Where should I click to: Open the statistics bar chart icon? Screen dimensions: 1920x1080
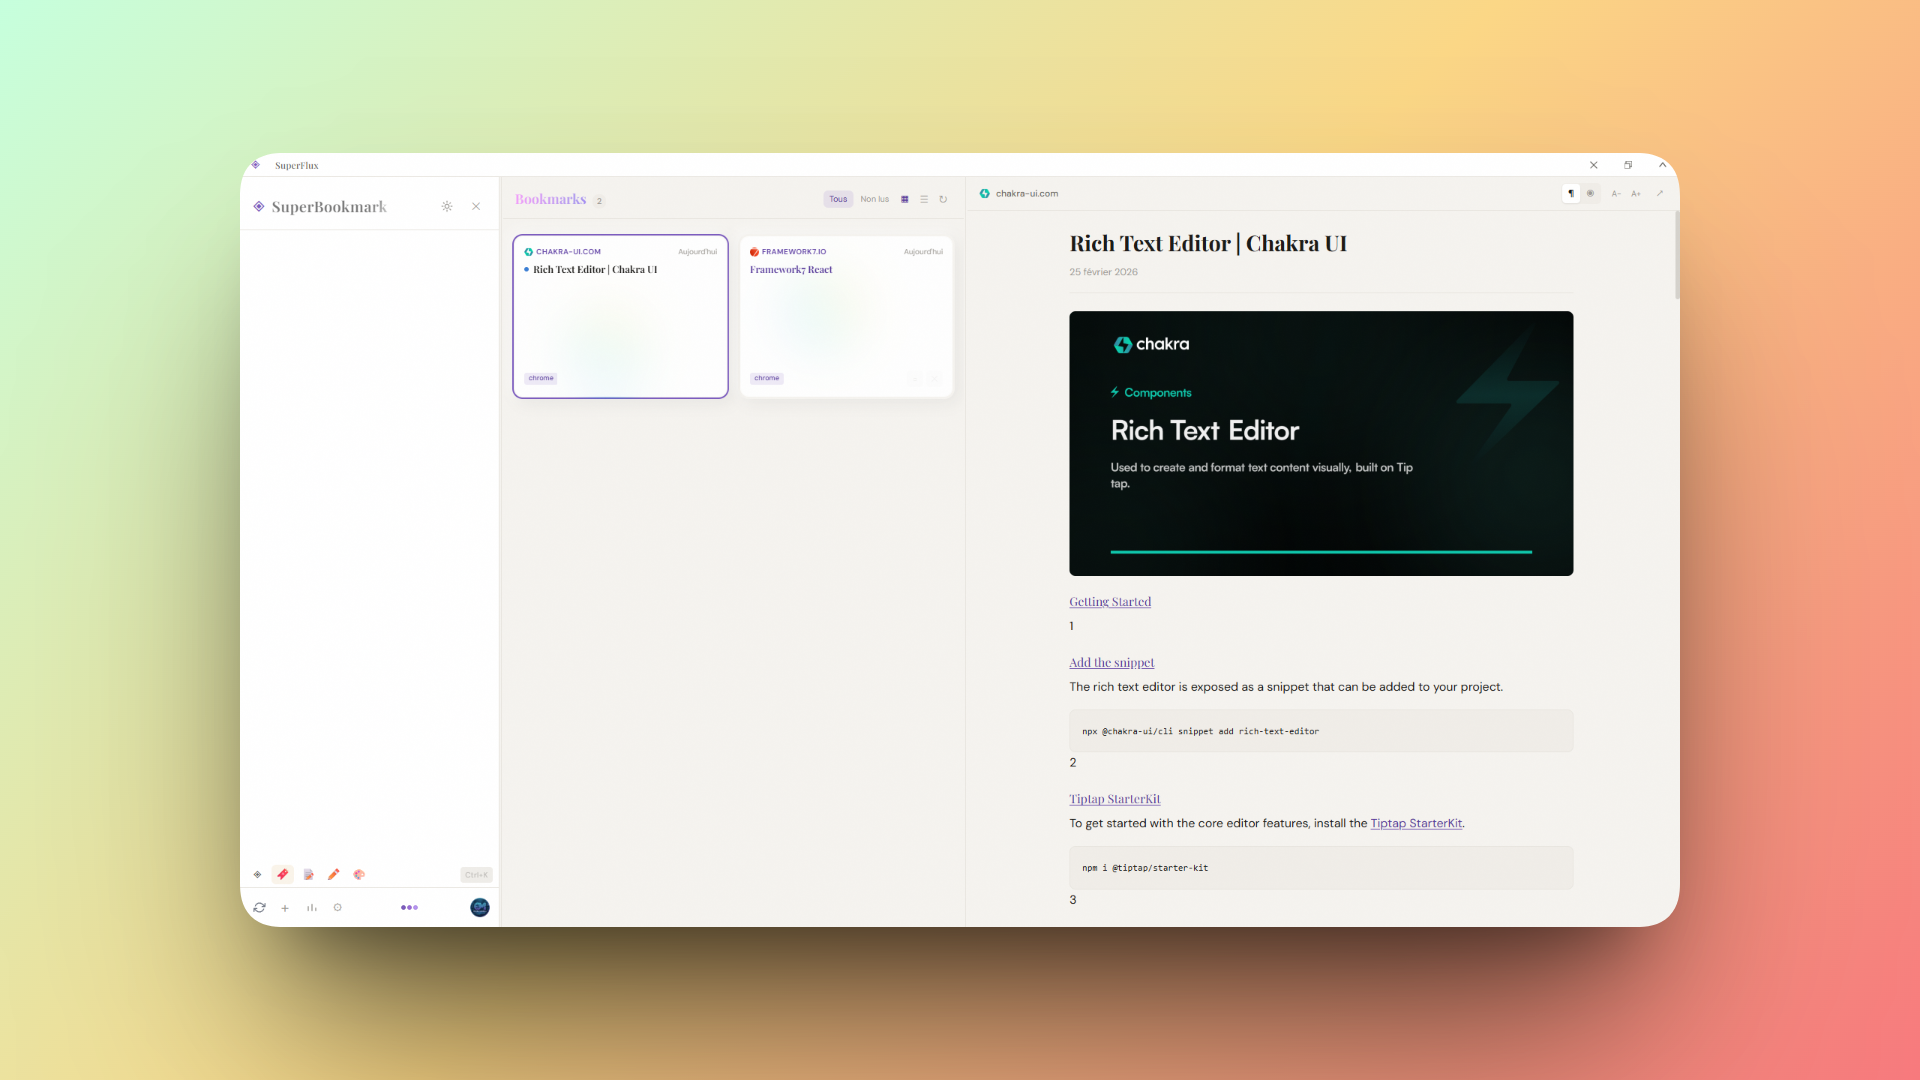pyautogui.click(x=312, y=908)
